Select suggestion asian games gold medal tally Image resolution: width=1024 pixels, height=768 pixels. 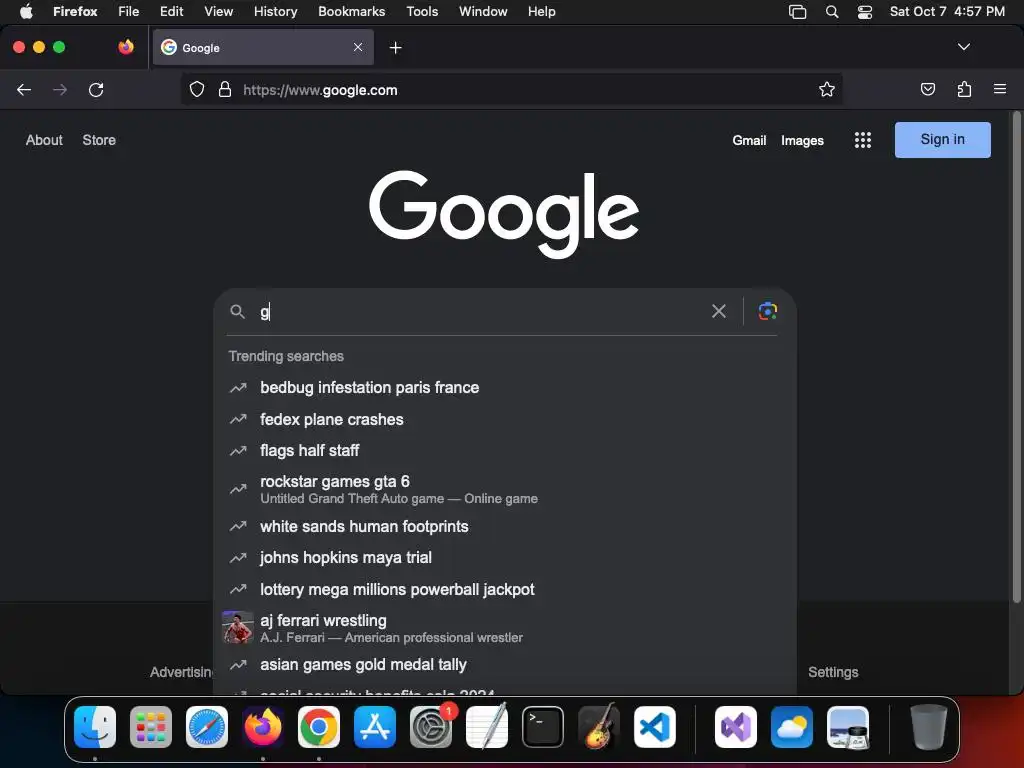504,665
